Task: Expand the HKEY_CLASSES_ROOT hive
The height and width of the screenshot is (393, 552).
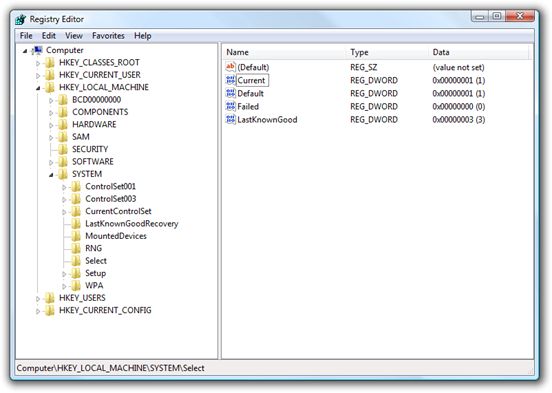Action: pyautogui.click(x=38, y=63)
